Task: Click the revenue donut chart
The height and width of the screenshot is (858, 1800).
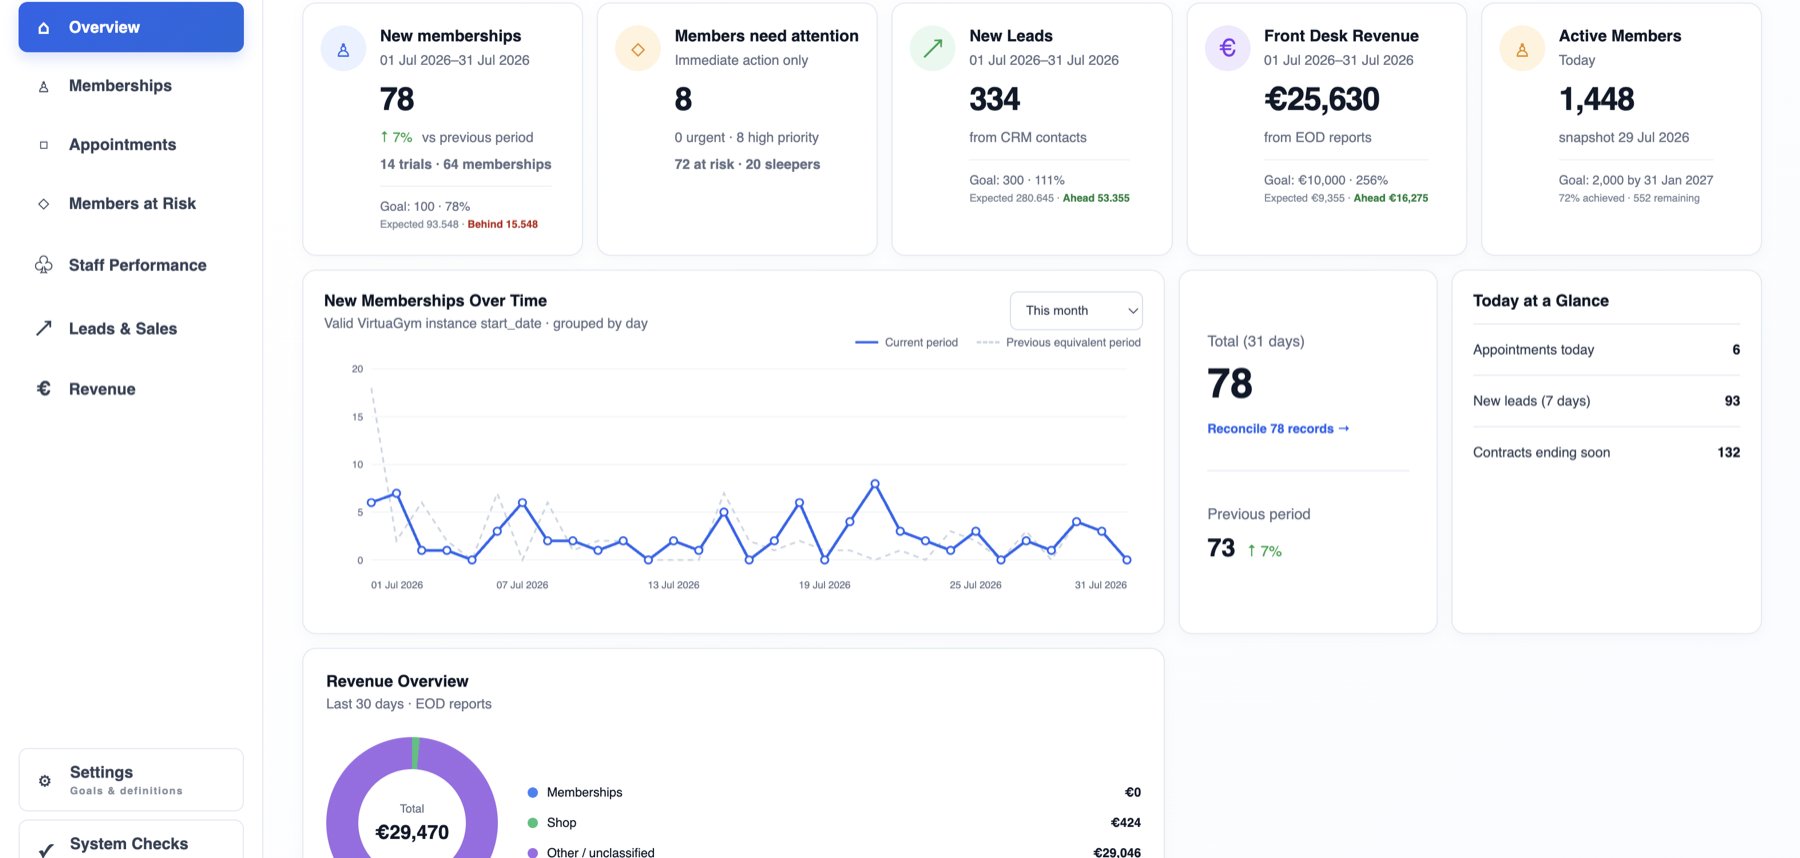Action: click(x=412, y=798)
